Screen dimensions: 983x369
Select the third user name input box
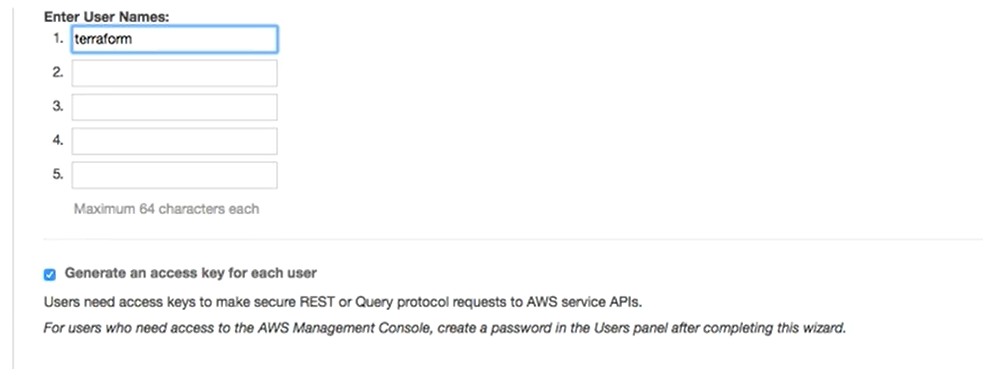[174, 107]
